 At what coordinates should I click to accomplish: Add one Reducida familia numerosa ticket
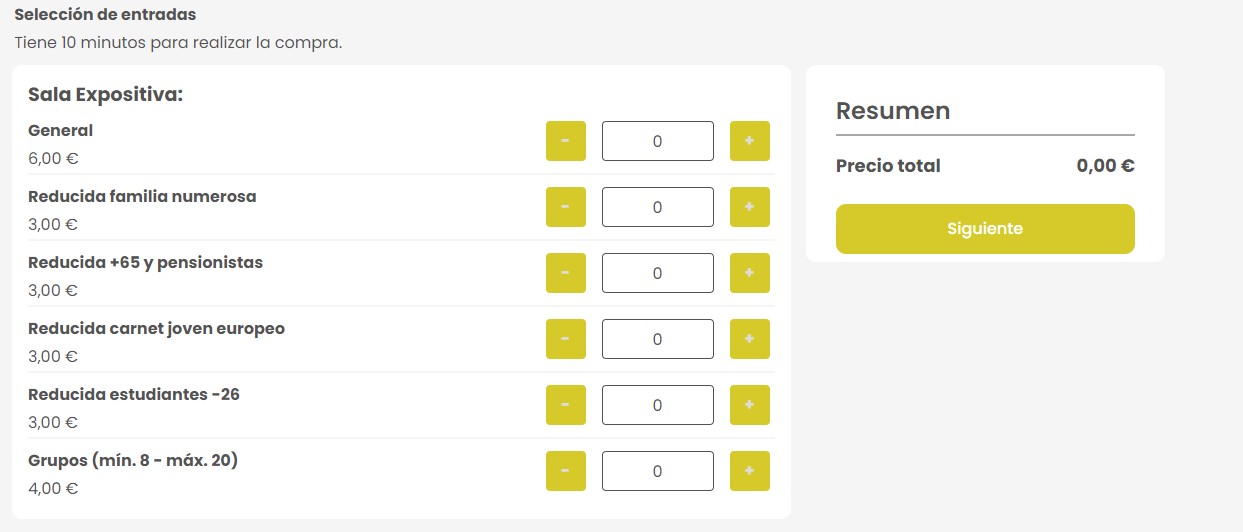point(750,207)
